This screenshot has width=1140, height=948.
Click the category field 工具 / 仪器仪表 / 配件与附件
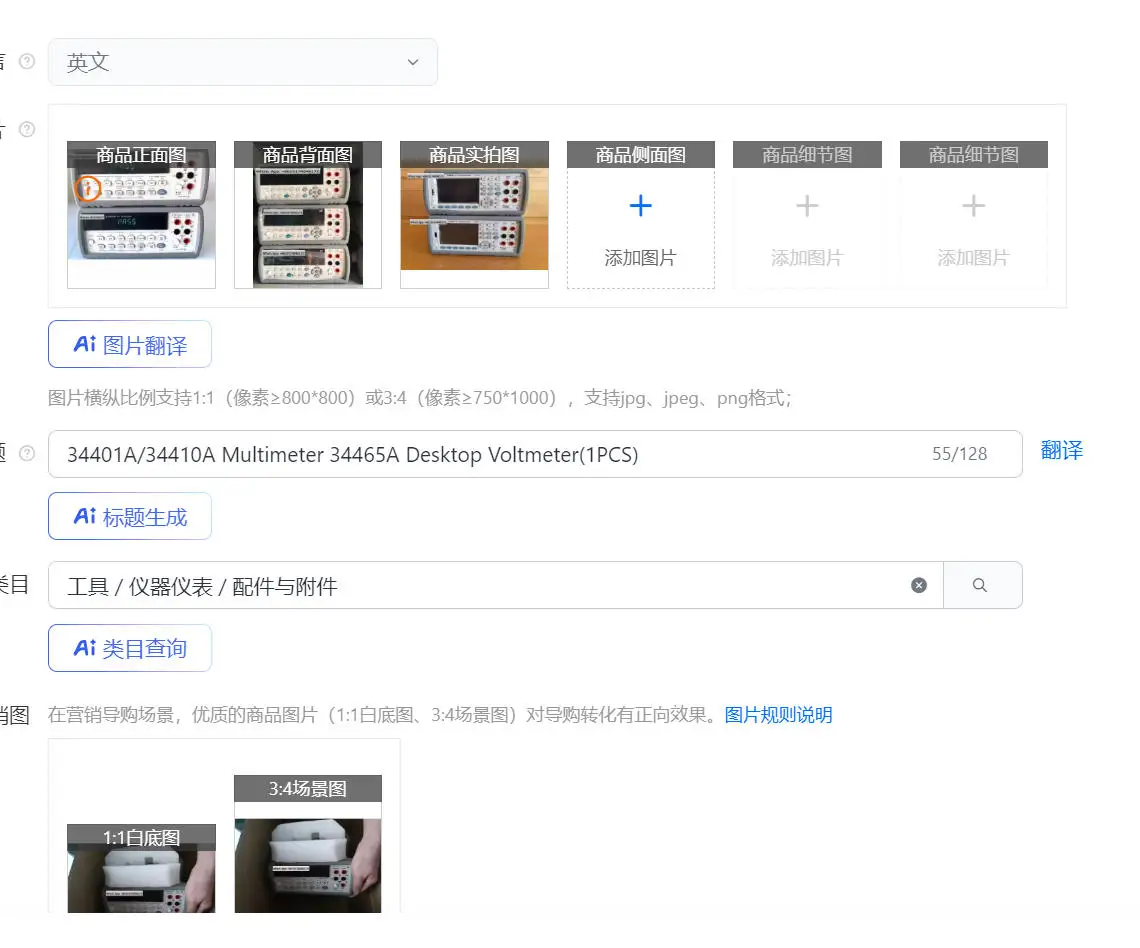496,585
